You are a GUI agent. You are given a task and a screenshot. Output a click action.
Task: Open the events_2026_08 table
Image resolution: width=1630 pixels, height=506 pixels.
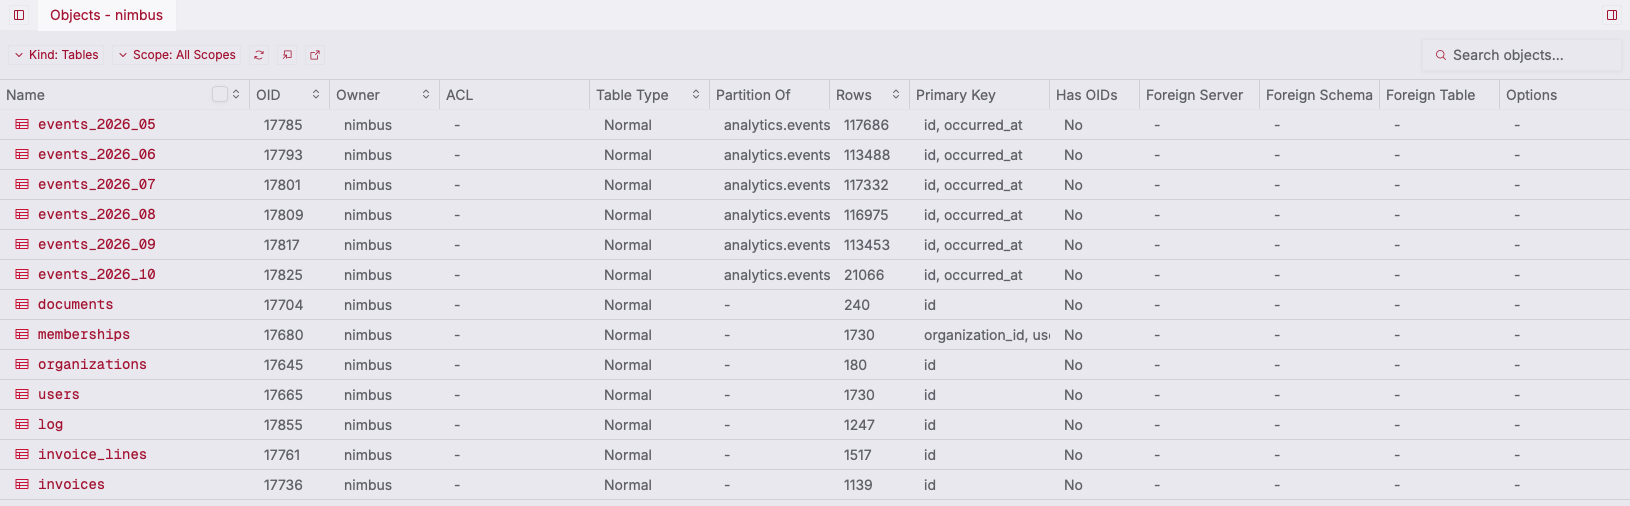(97, 215)
